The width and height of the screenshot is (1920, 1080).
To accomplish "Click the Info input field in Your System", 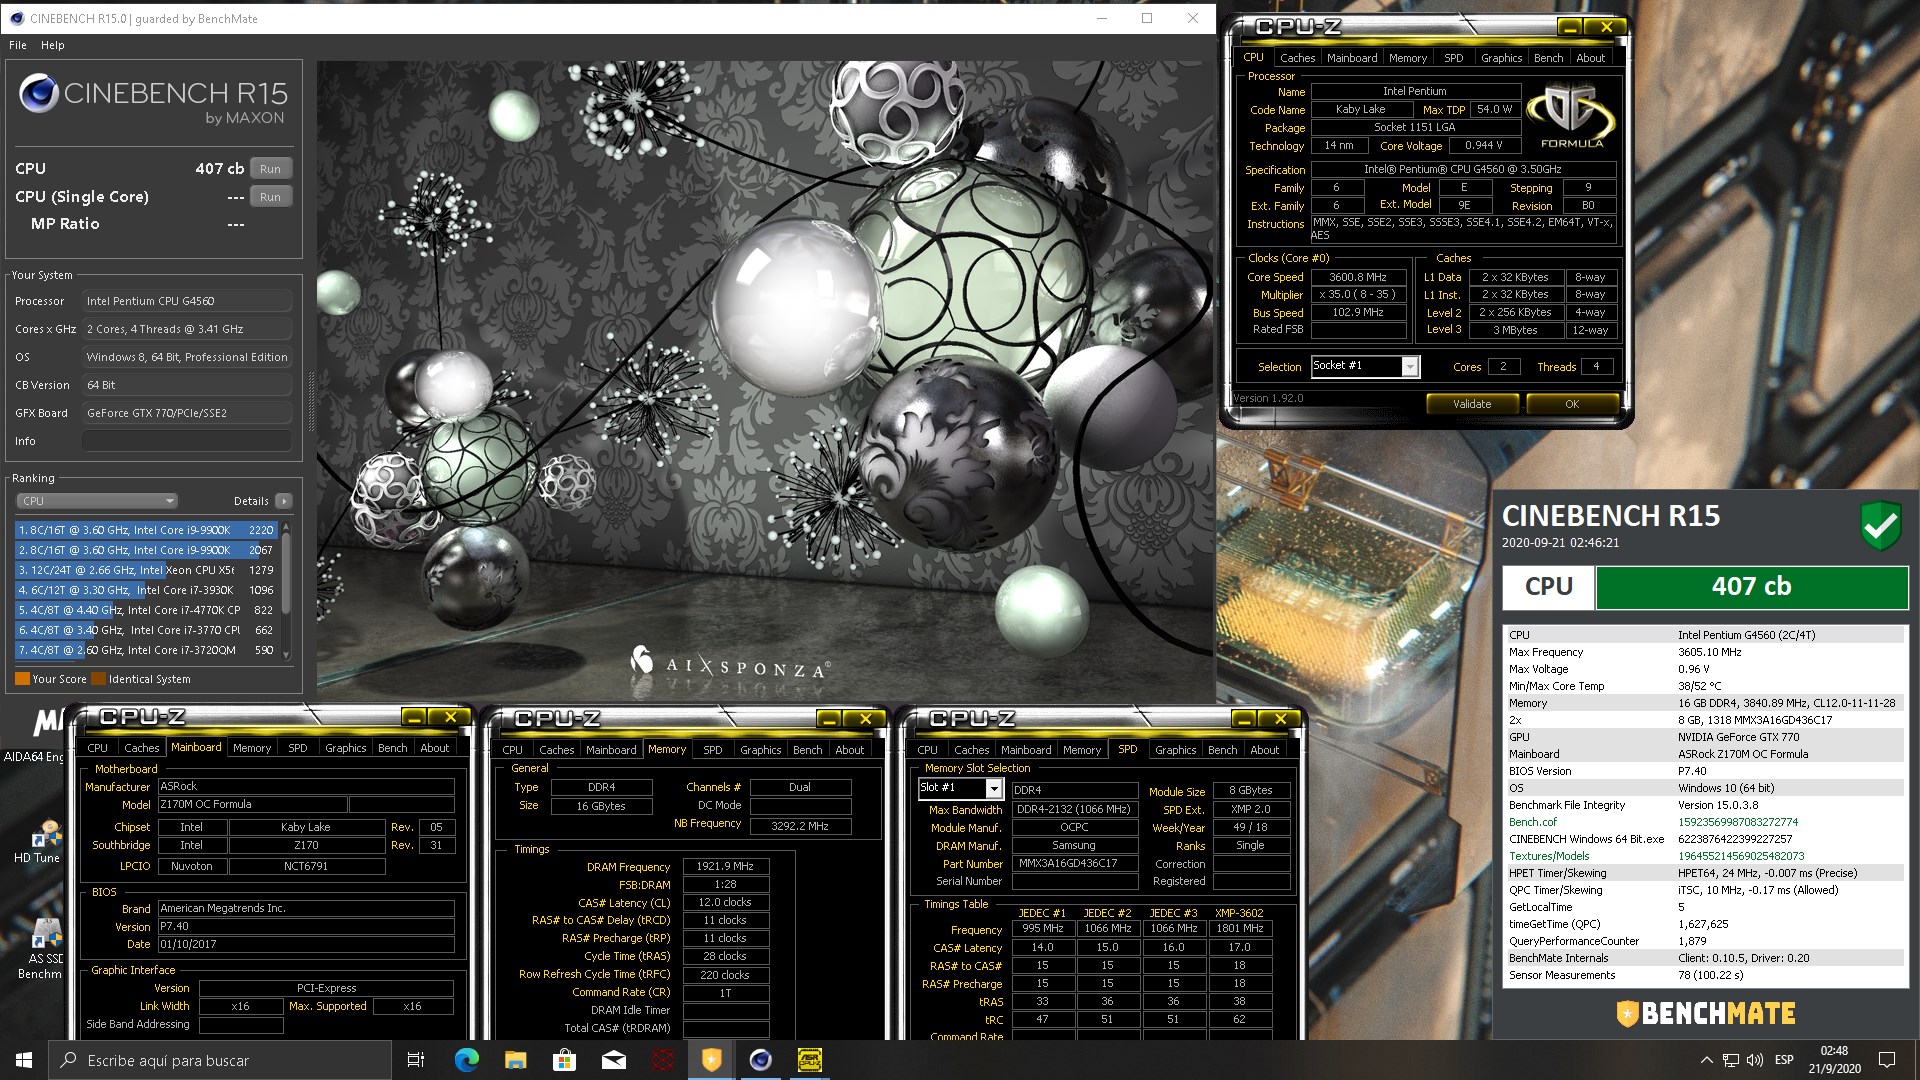I will coord(187,441).
